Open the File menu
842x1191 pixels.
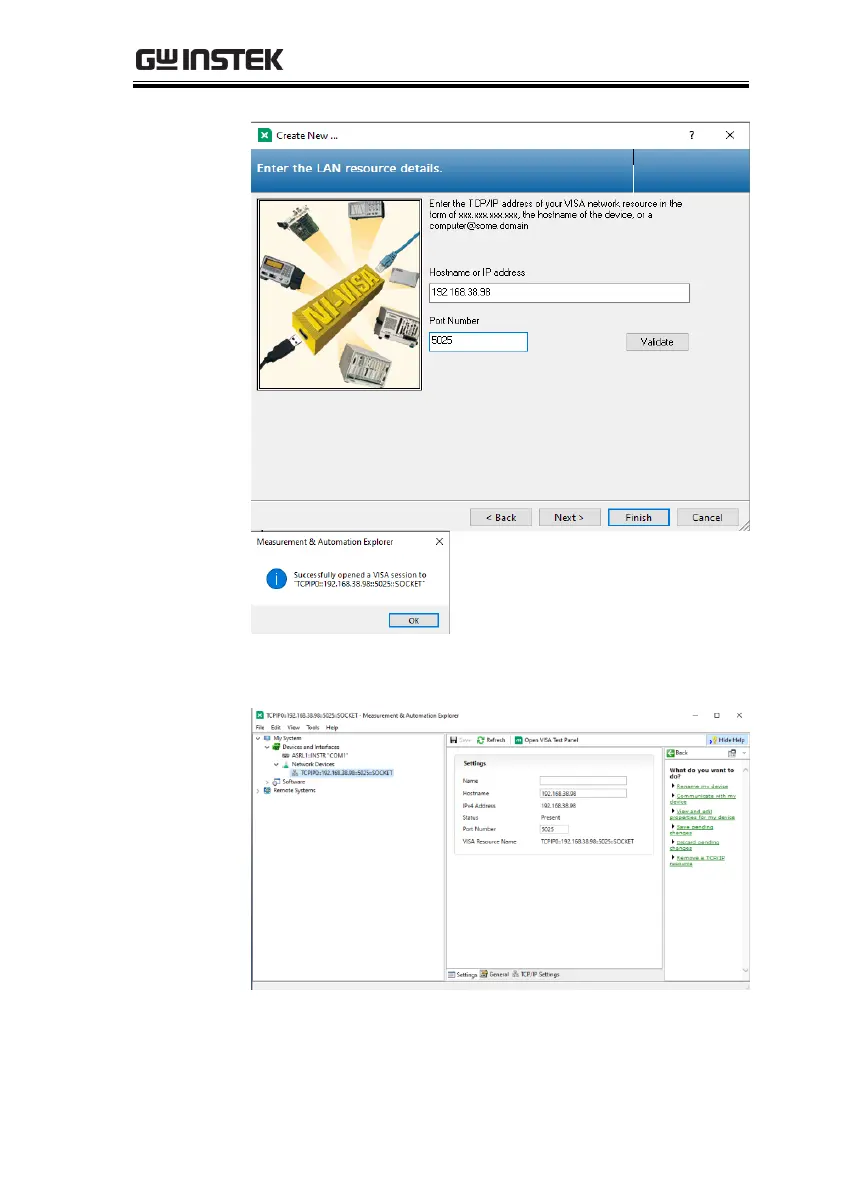coord(260,727)
